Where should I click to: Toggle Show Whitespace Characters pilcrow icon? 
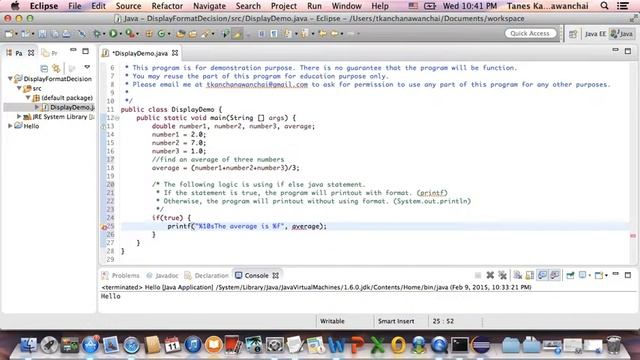pos(274,34)
